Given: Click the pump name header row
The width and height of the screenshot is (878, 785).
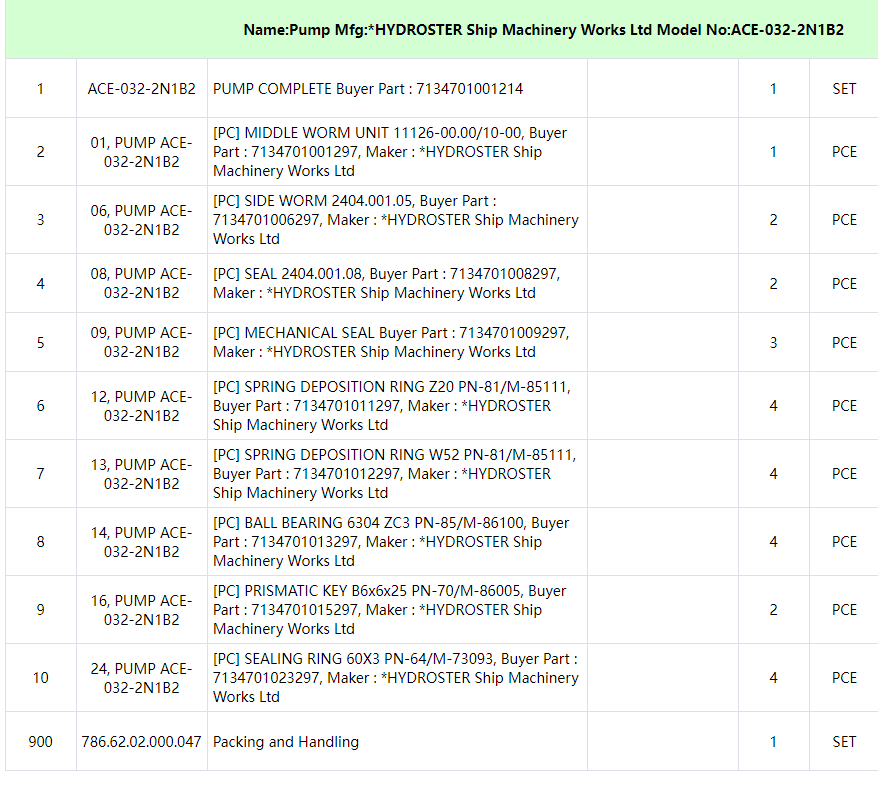Looking at the screenshot, I should (x=543, y=30).
